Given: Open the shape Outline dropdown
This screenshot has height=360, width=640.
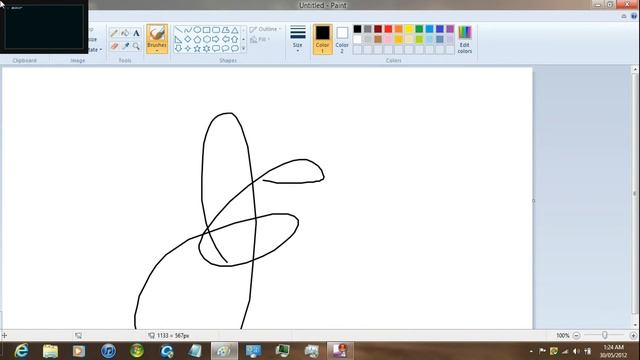Looking at the screenshot, I should click(265, 29).
